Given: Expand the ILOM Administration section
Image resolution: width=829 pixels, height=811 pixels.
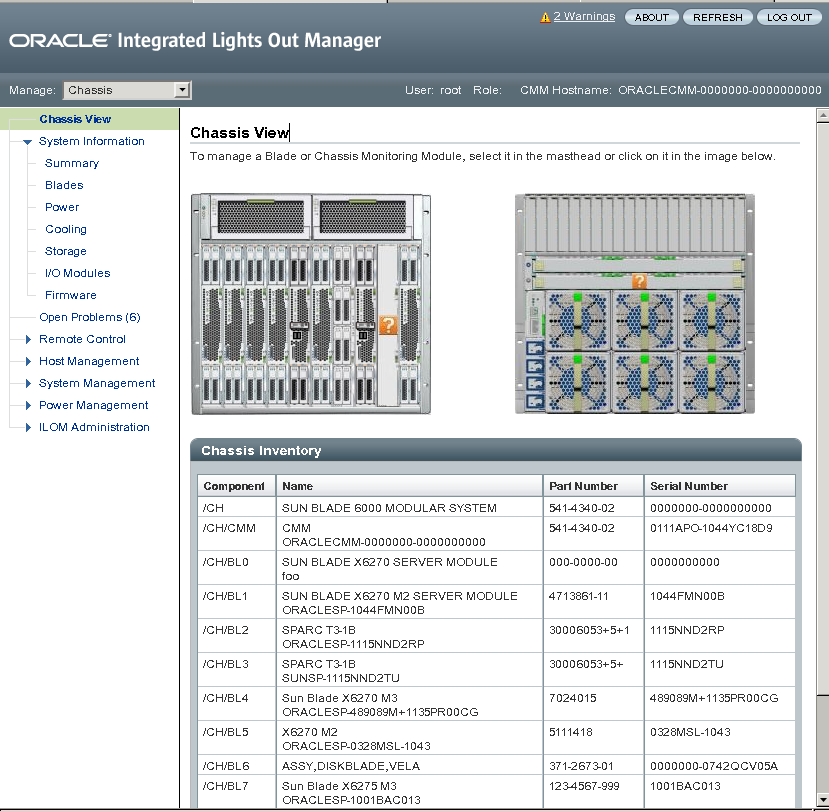Looking at the screenshot, I should (x=28, y=428).
